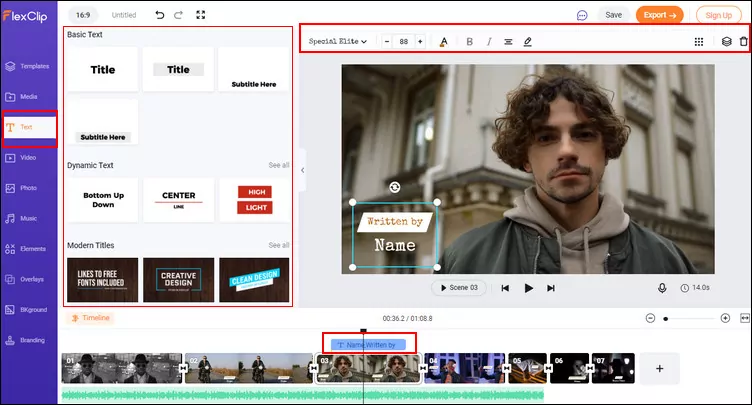Record a voiceover with microphone icon
Screen dimensions: 752x405
pyautogui.click(x=662, y=288)
